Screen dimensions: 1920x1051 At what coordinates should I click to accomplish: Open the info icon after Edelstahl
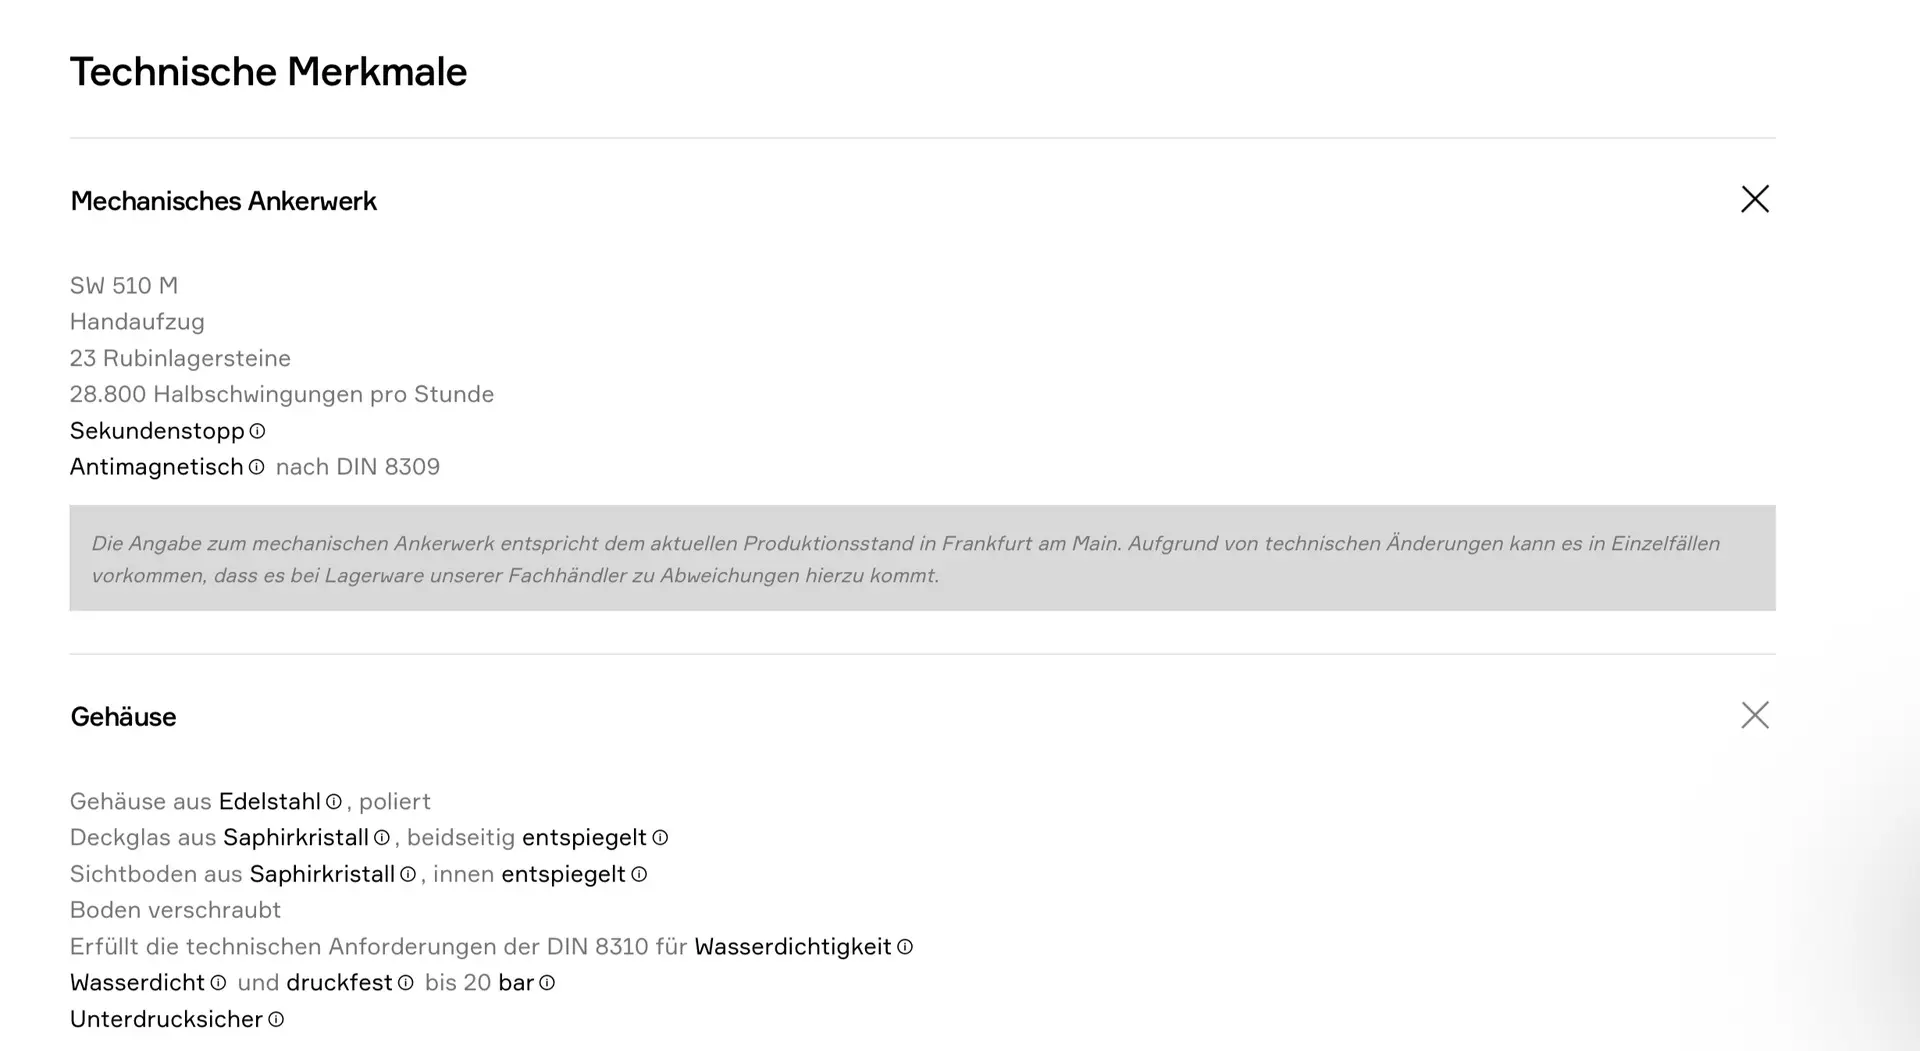334,802
